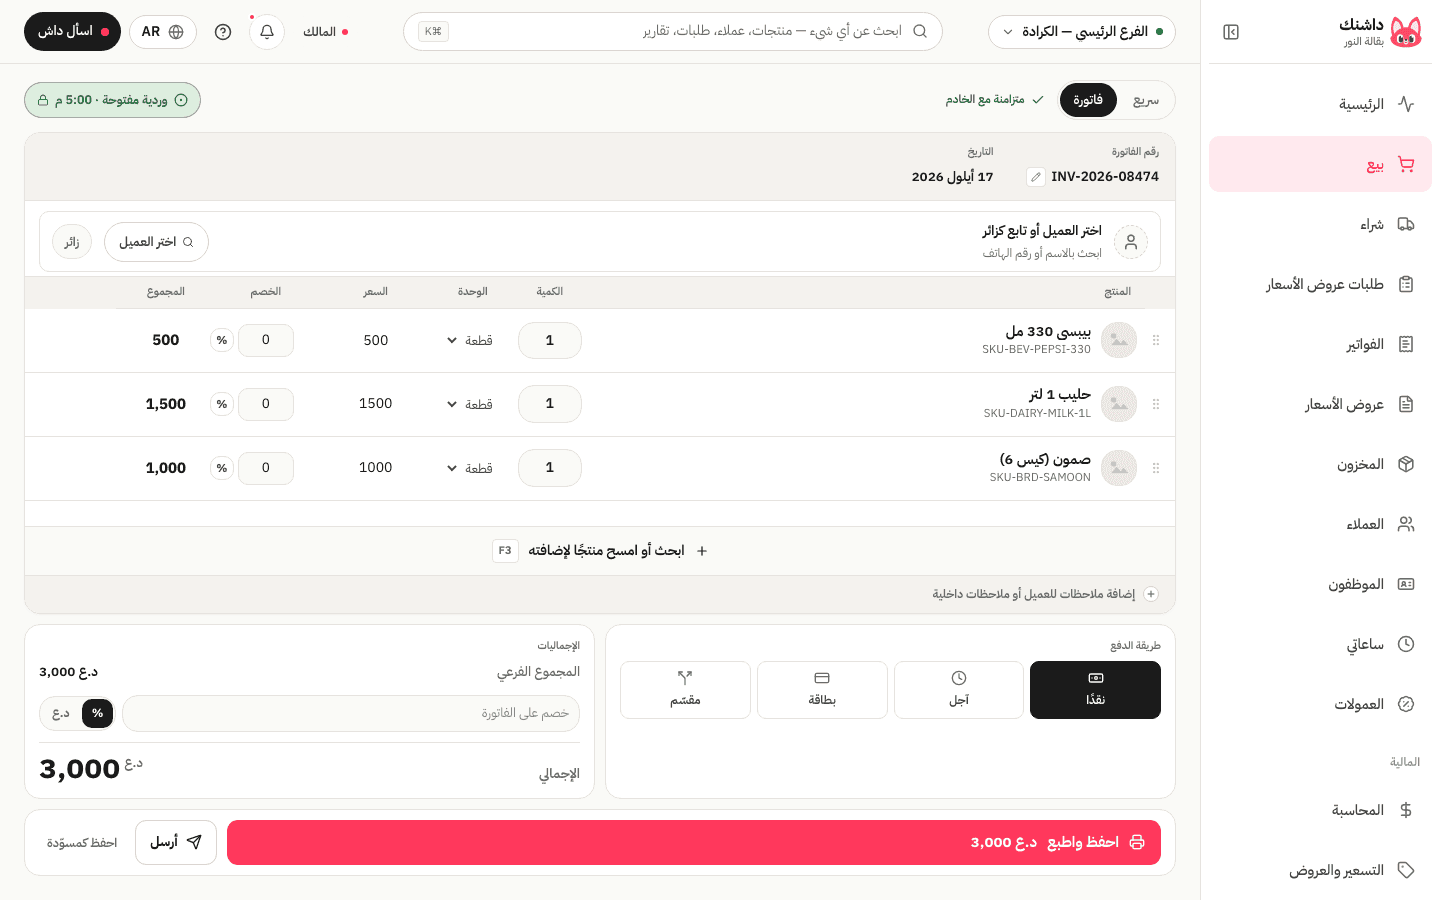
Task: Click التسعير والعروض tag icon
Action: click(1406, 870)
